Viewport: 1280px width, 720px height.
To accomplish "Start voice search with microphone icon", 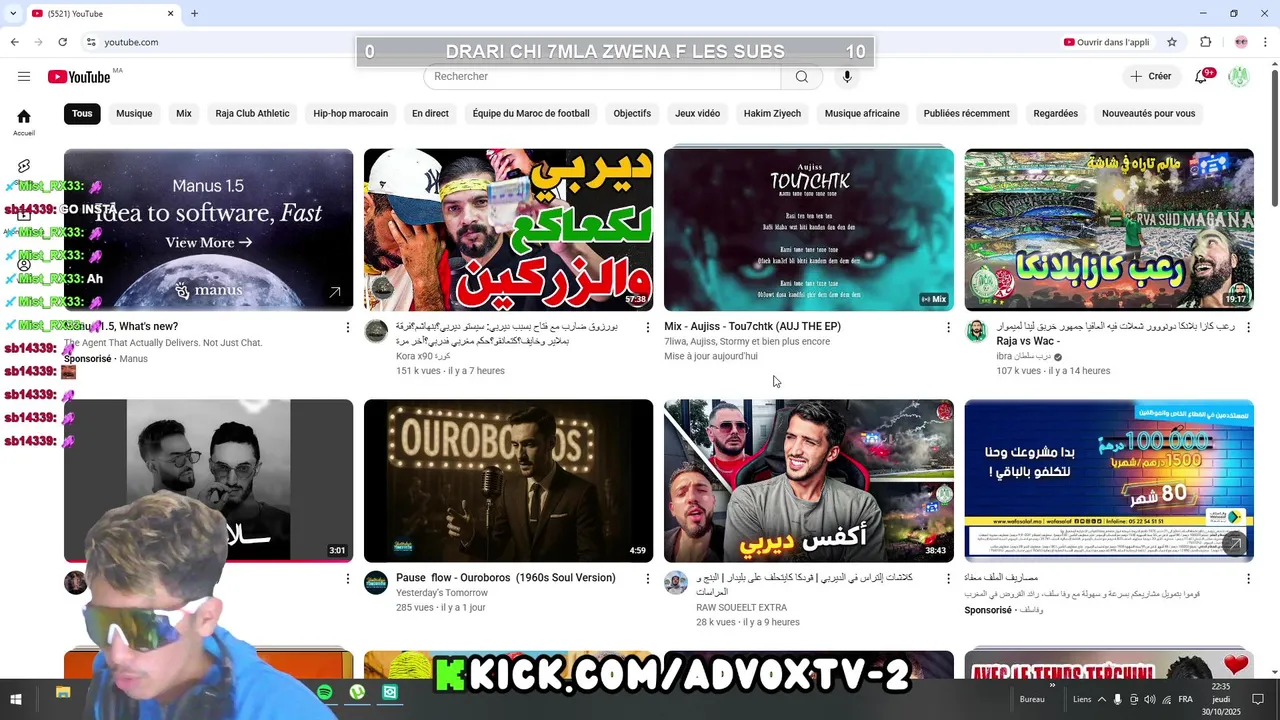I will [847, 77].
